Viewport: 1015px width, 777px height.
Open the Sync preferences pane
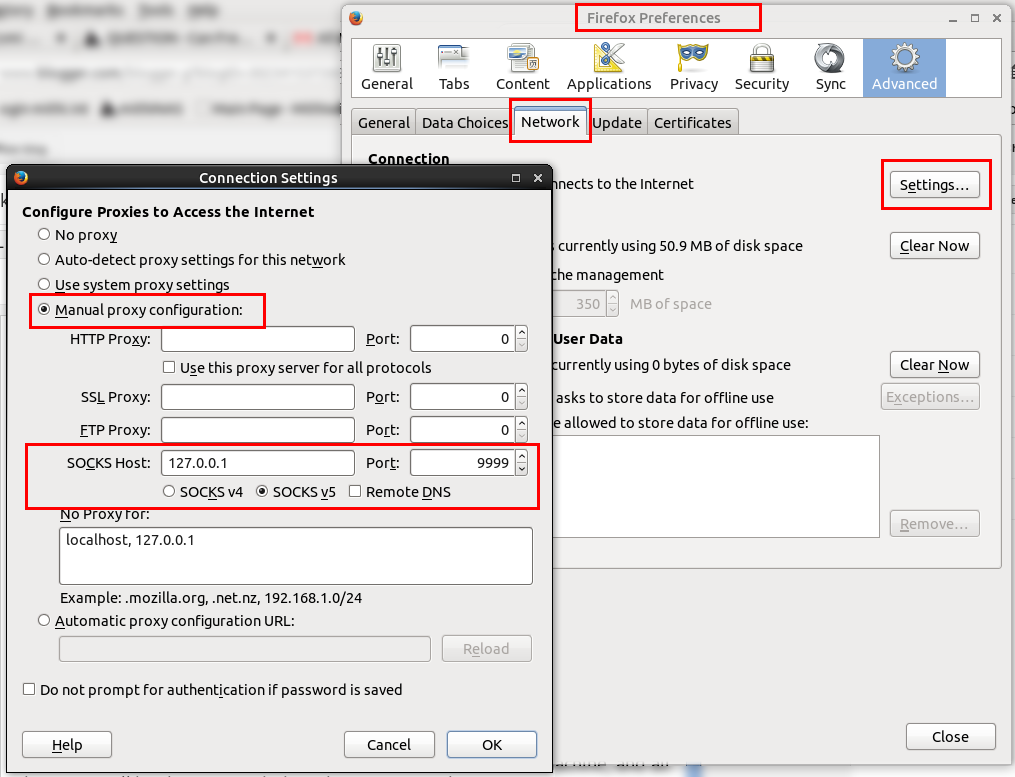tap(831, 67)
